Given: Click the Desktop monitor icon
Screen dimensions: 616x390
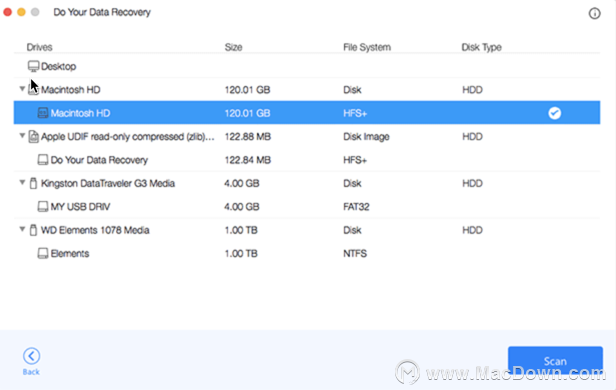Looking at the screenshot, I should coord(33,66).
